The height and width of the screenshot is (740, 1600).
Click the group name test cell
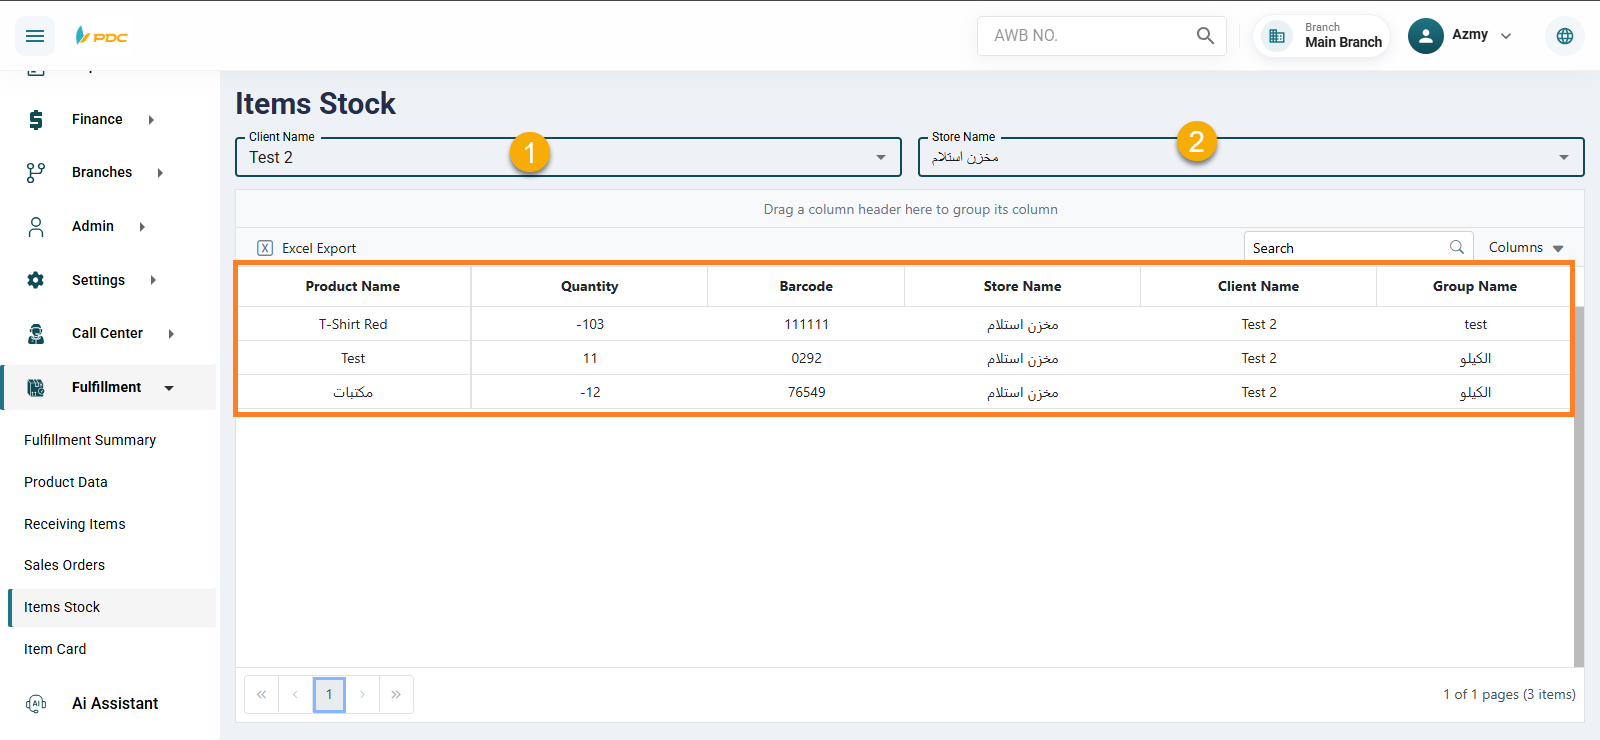[x=1475, y=324]
